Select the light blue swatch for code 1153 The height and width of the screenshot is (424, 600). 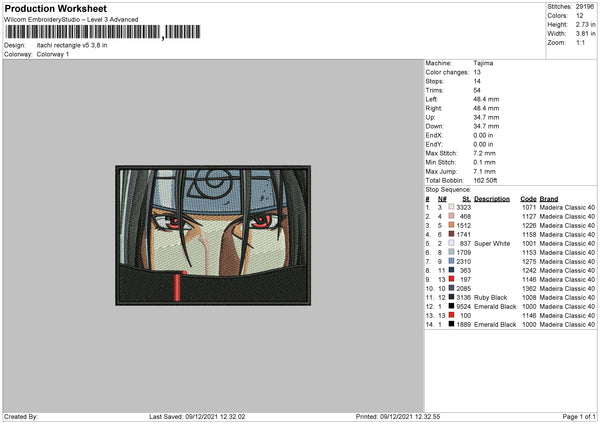pyautogui.click(x=452, y=252)
